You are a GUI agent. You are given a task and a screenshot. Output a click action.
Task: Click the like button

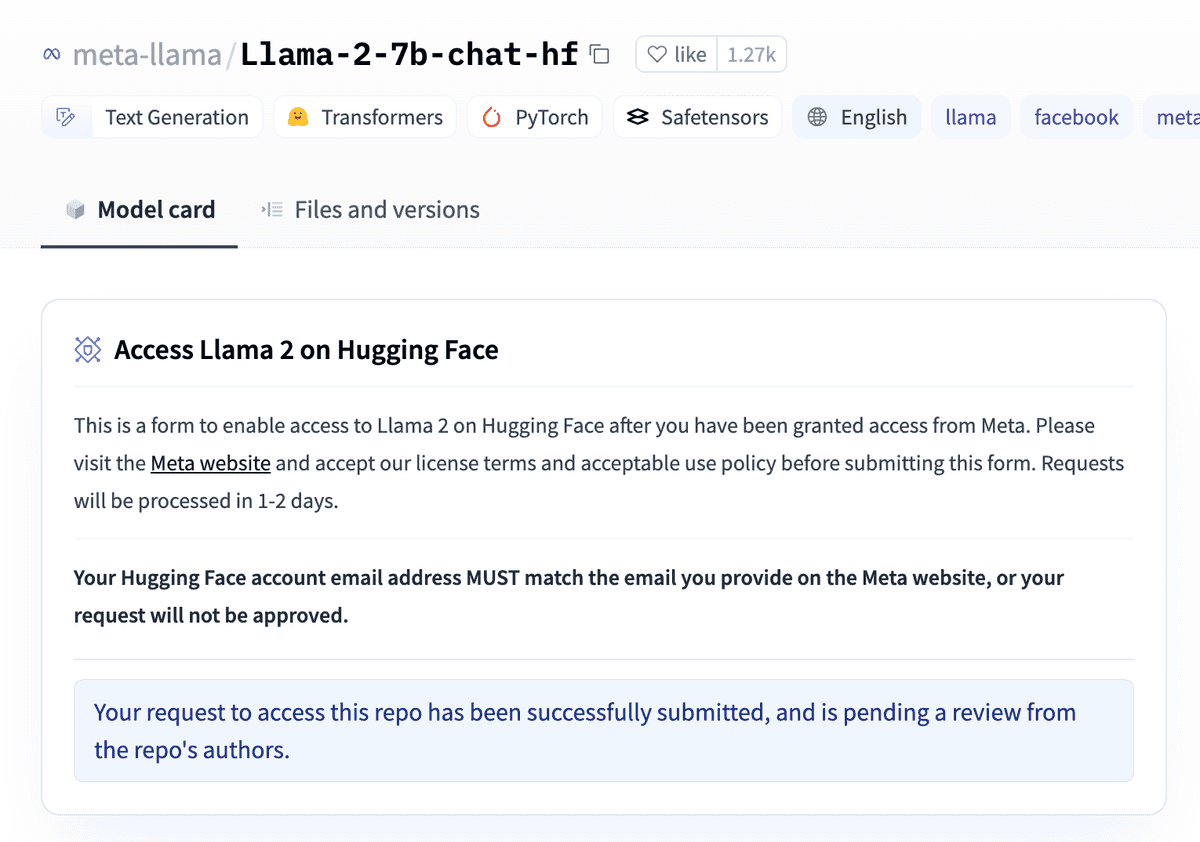(x=675, y=54)
